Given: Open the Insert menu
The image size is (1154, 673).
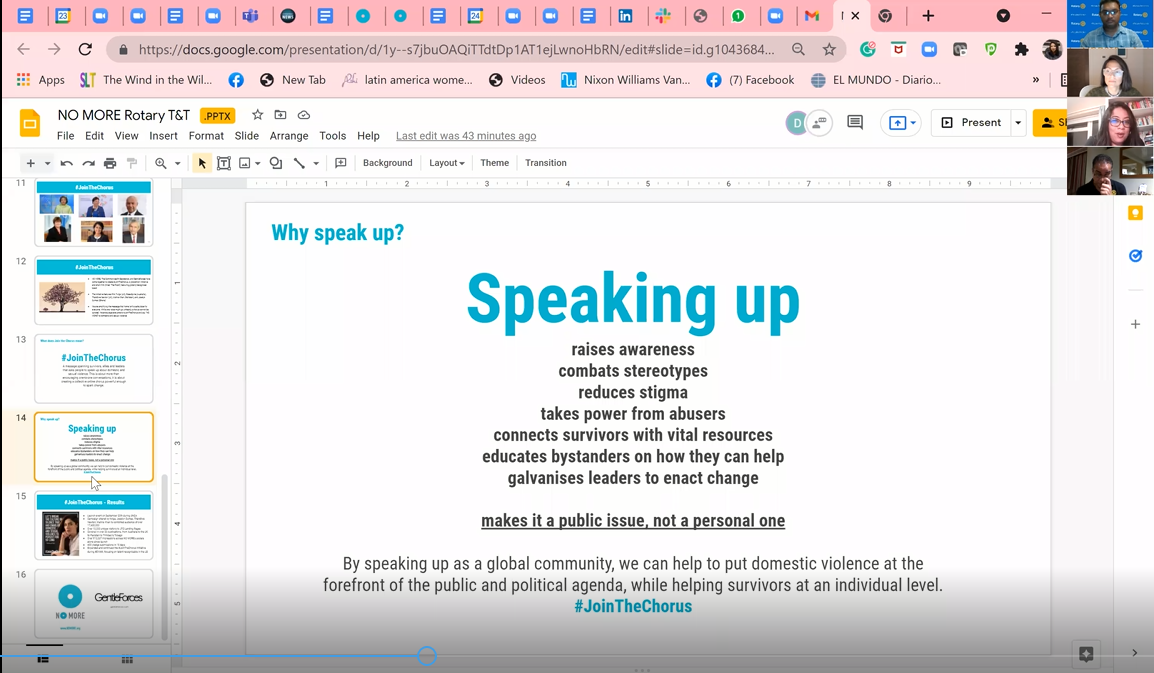Looking at the screenshot, I should coord(163,136).
